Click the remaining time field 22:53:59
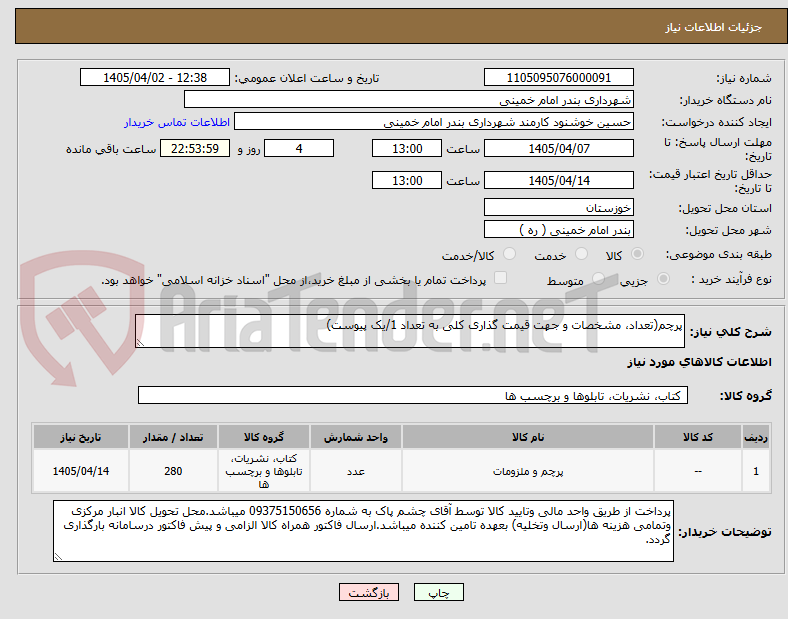The height and width of the screenshot is (619, 788). point(195,148)
